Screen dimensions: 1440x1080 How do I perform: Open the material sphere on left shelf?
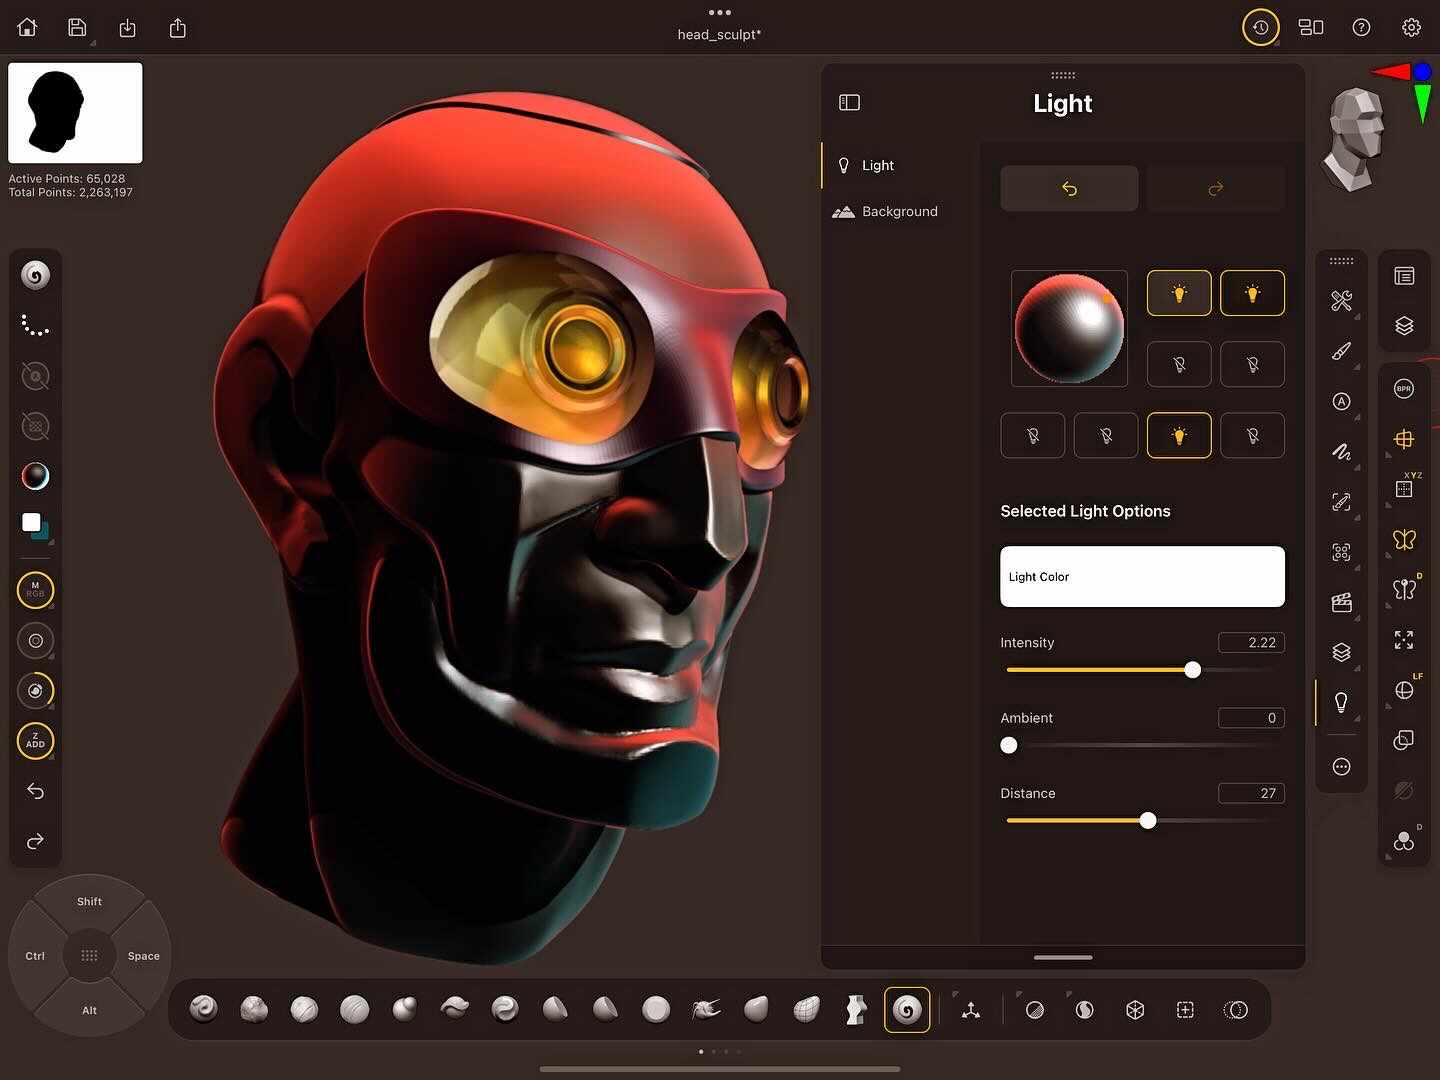[35, 476]
